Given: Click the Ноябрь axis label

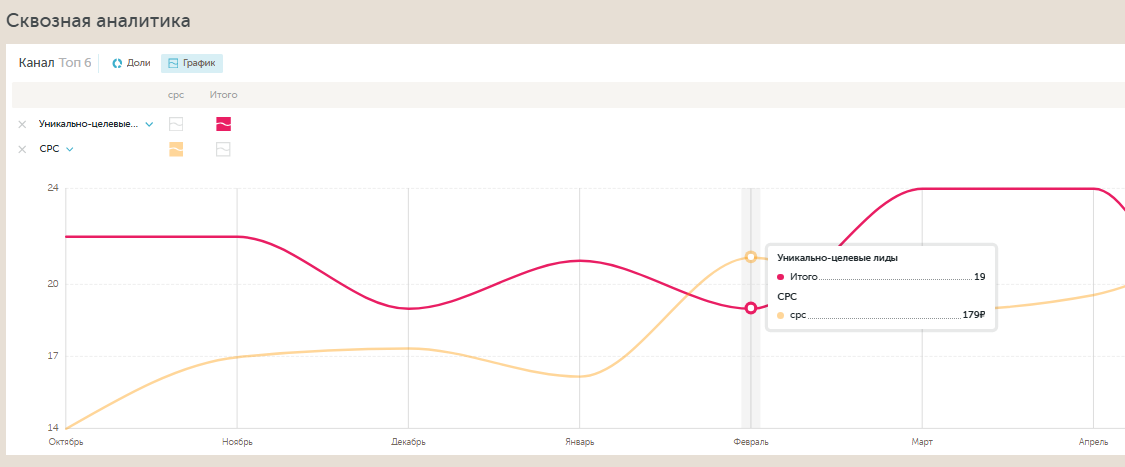Looking at the screenshot, I should pos(237,442).
